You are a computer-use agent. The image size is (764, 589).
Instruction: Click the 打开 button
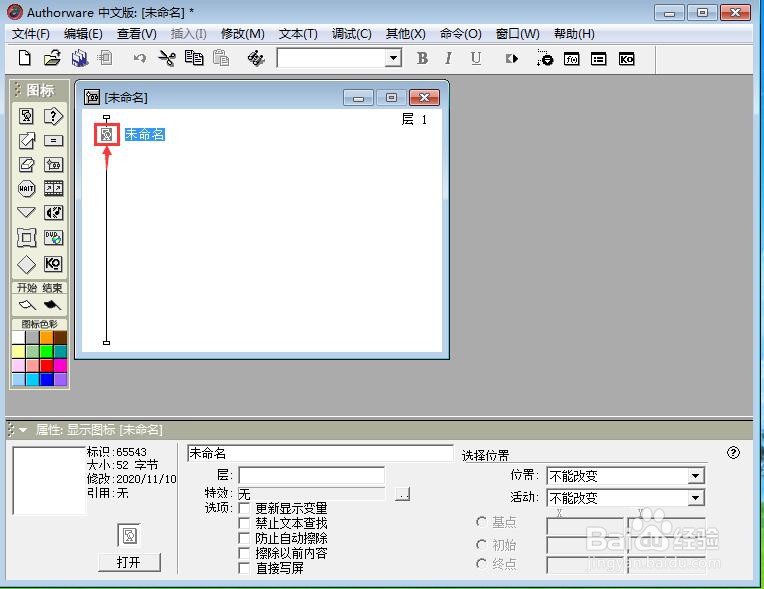pyautogui.click(x=129, y=562)
